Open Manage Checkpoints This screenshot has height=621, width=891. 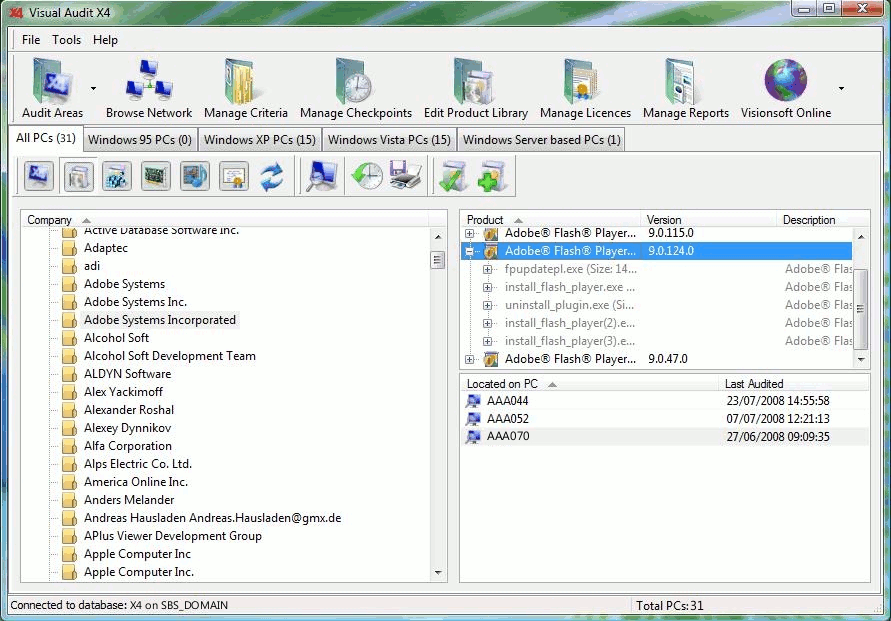click(x=356, y=89)
